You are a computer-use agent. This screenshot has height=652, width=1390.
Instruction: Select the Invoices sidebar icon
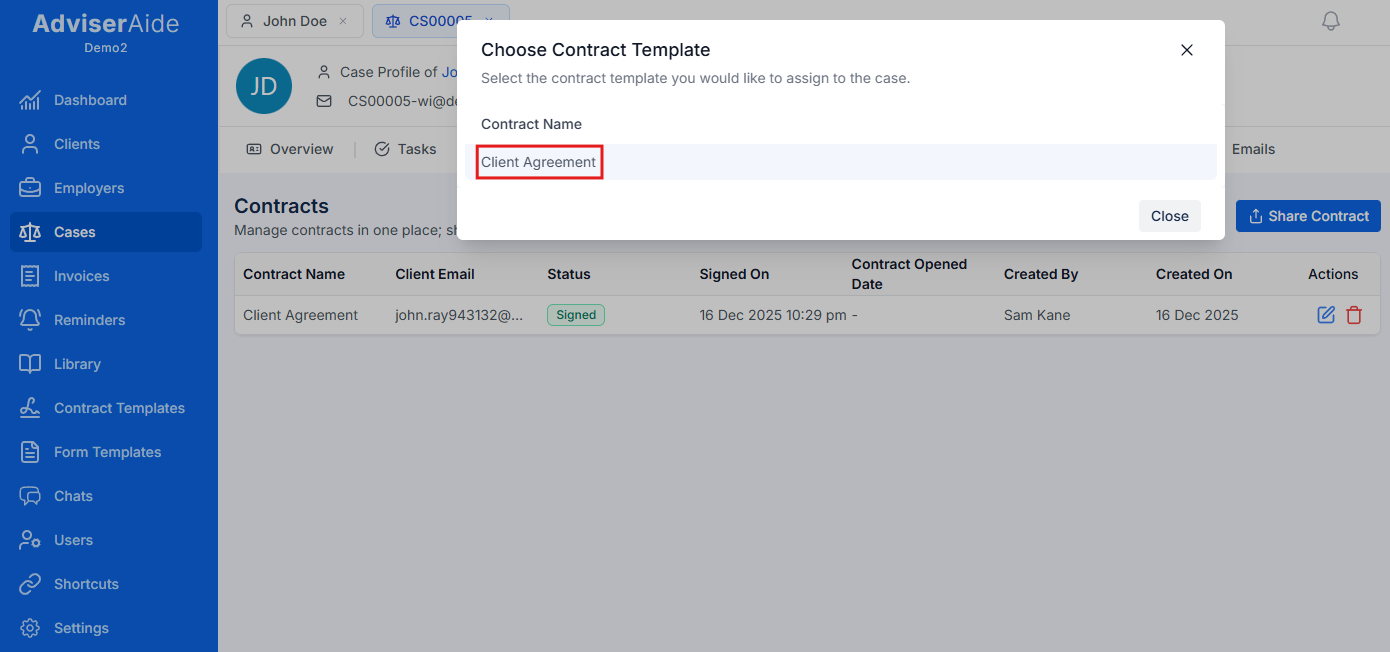click(30, 276)
